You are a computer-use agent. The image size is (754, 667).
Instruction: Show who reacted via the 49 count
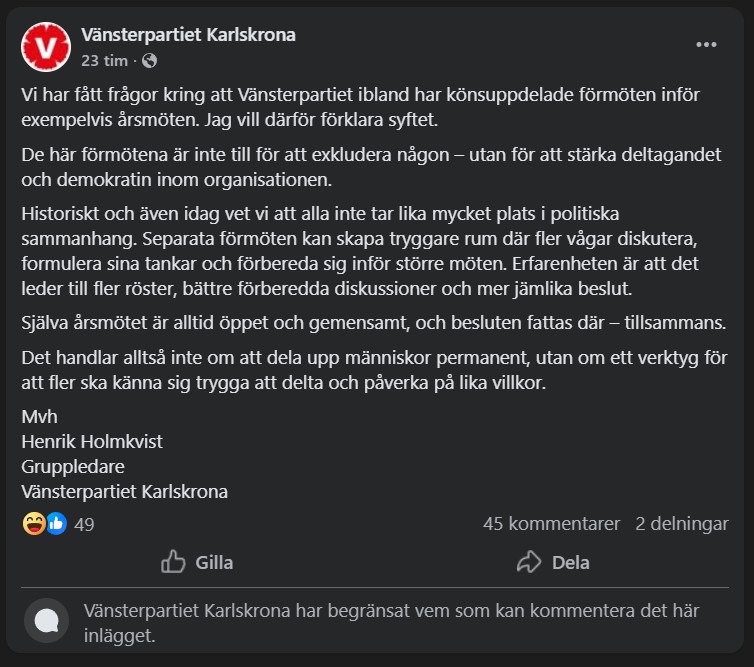(84, 524)
